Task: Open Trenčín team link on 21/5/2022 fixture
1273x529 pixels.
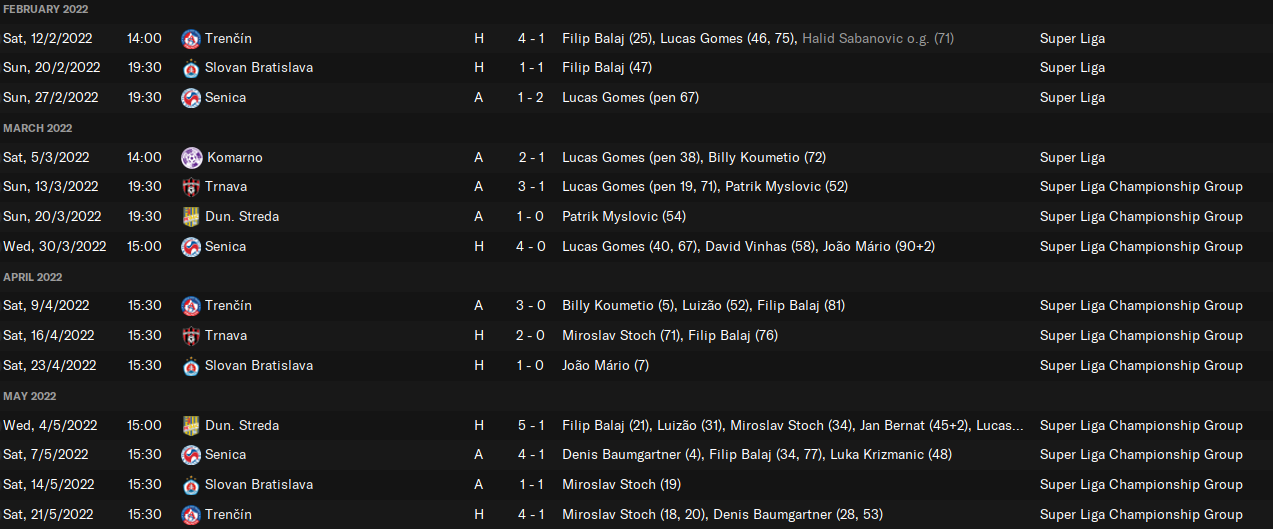Action: coord(228,514)
